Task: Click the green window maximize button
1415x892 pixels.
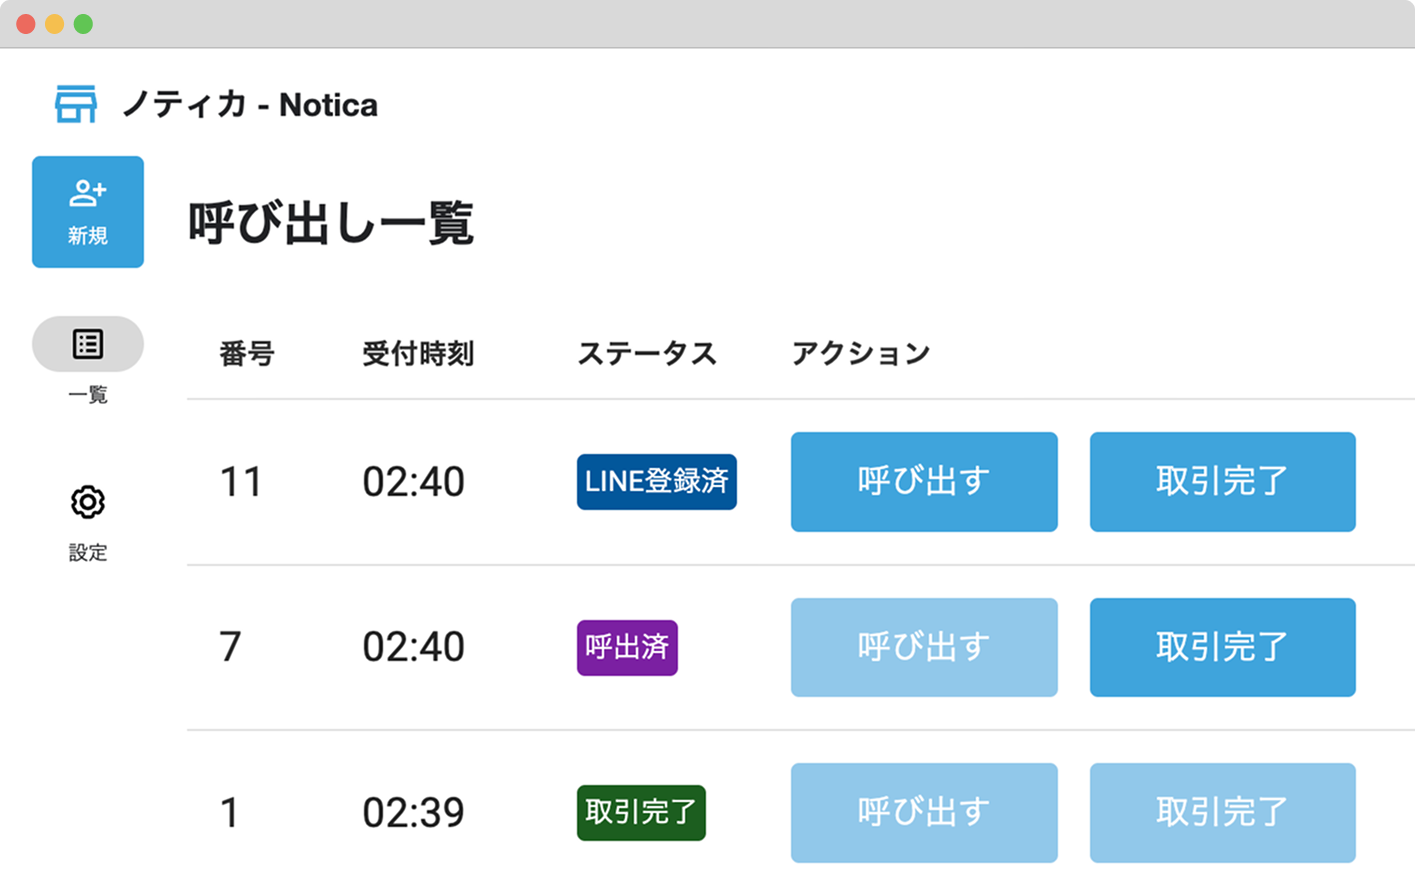Action: coord(83,24)
